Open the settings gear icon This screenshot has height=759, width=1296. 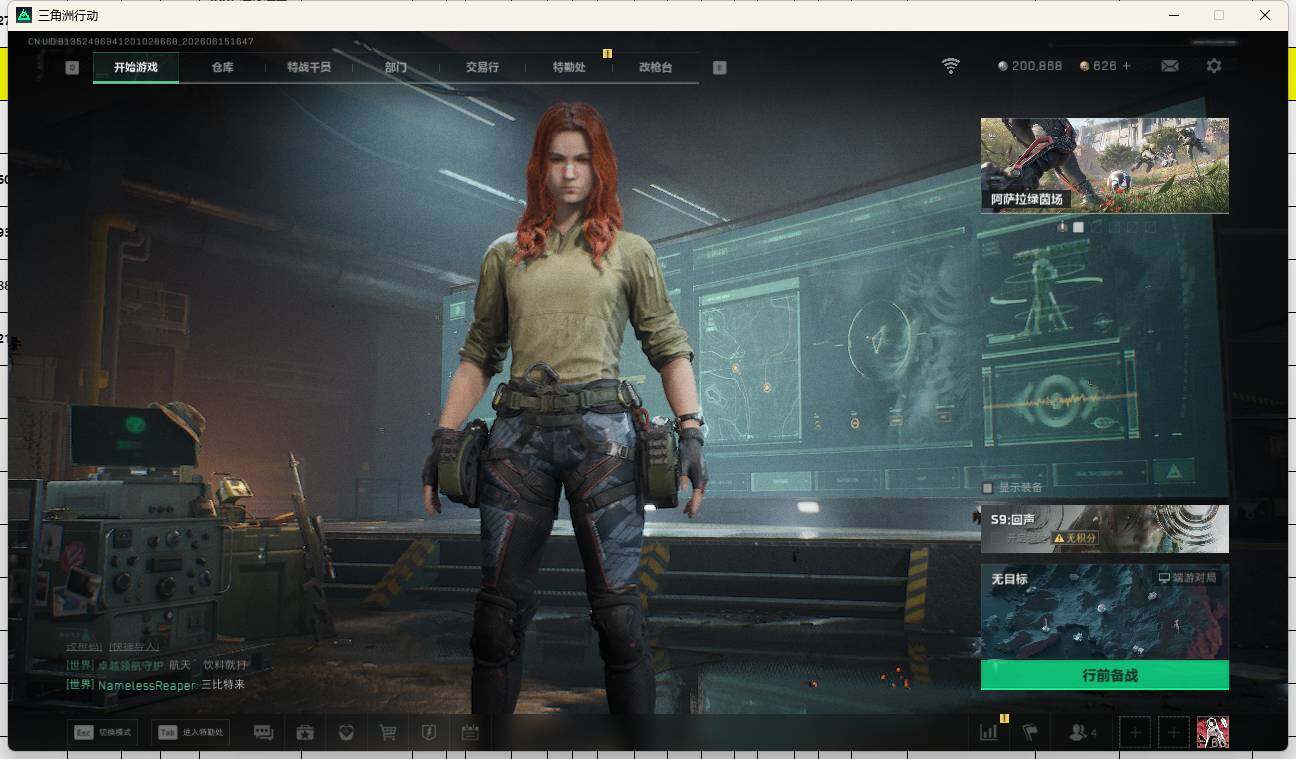[x=1214, y=66]
